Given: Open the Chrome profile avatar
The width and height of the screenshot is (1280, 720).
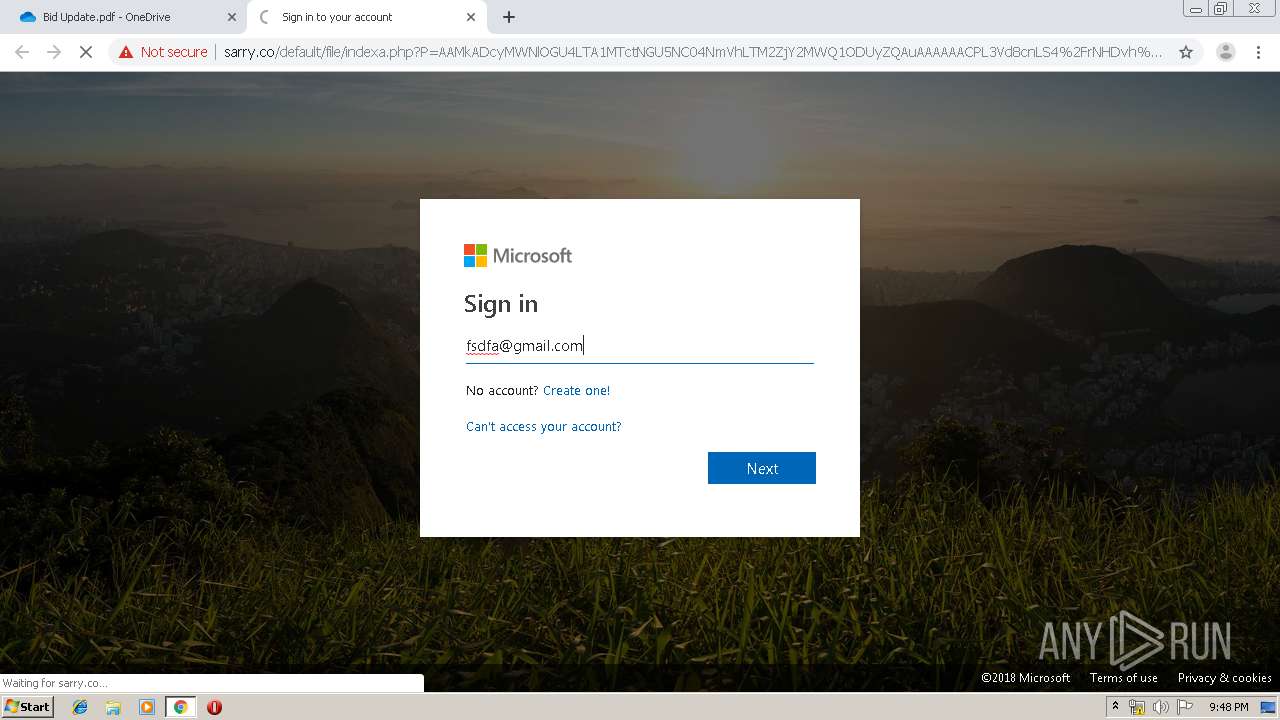Looking at the screenshot, I should pyautogui.click(x=1225, y=52).
